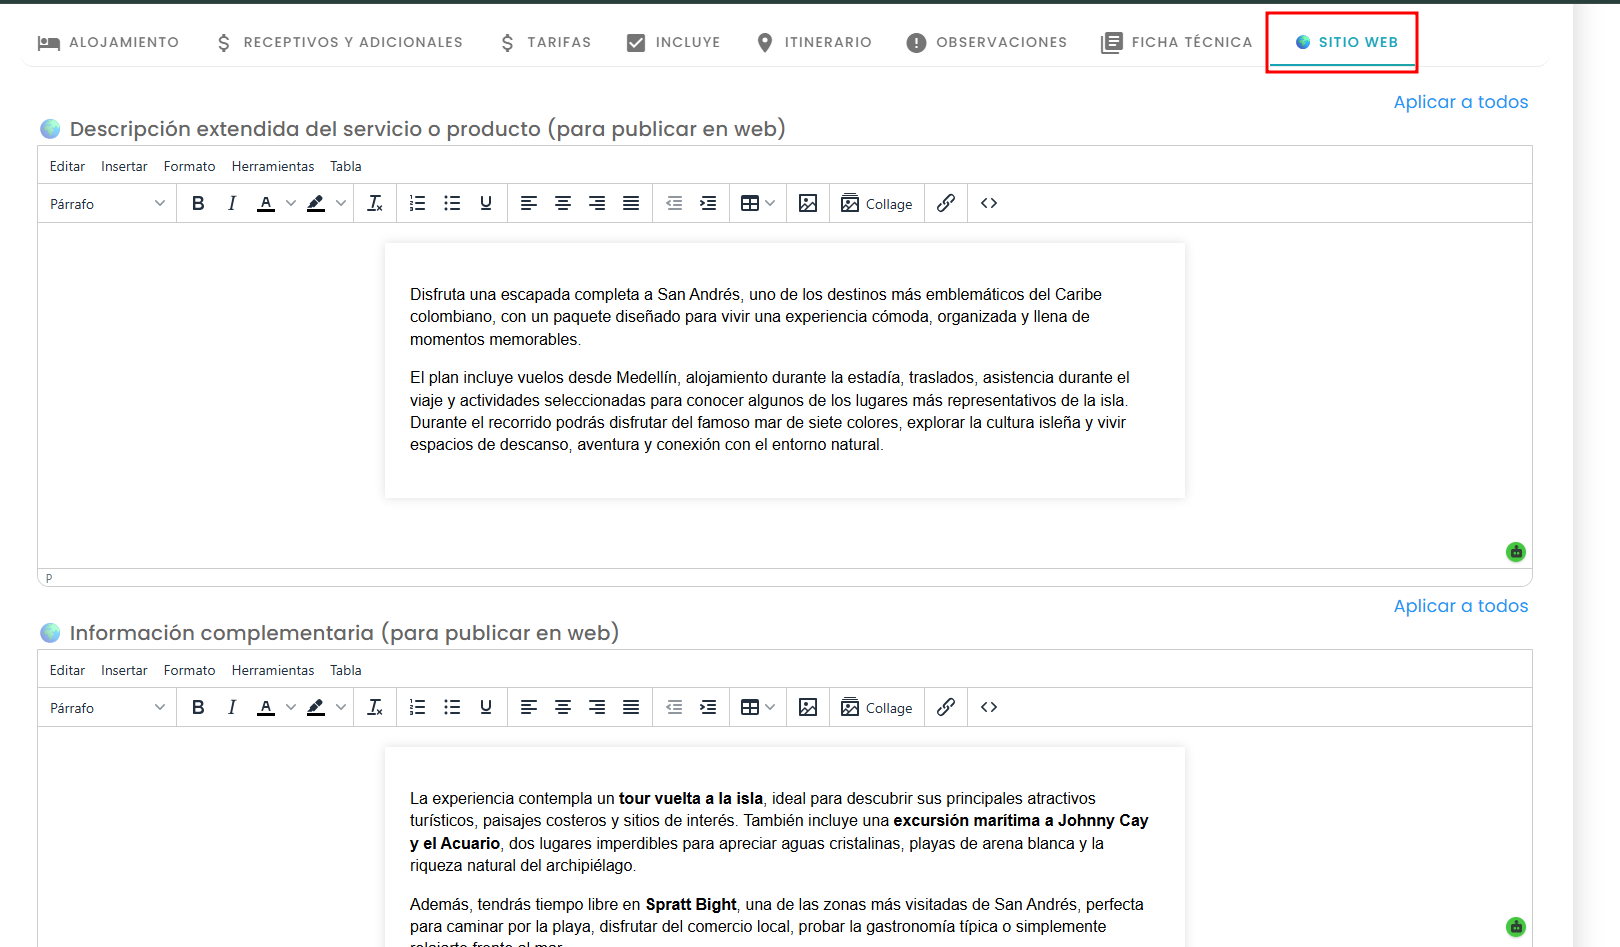The height and width of the screenshot is (947, 1620).
Task: Apply text color in Descripción extendida editor
Action: [266, 203]
